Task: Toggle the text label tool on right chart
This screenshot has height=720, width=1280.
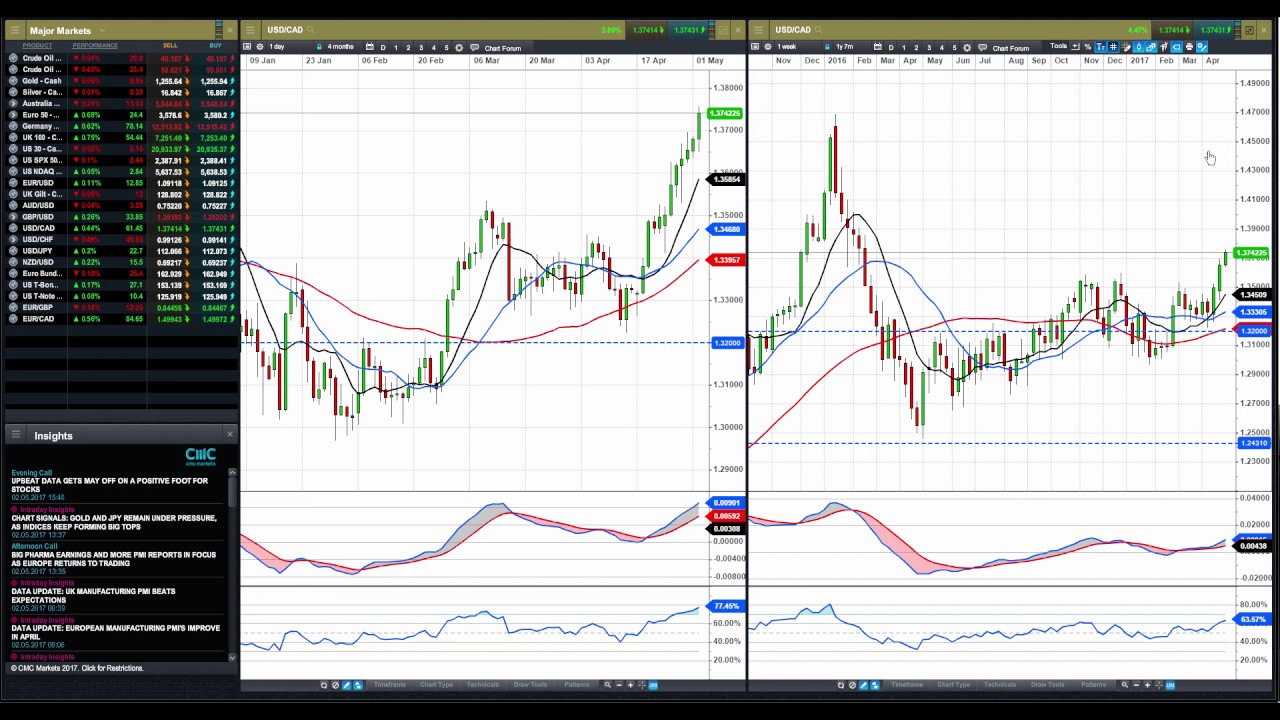Action: [1100, 47]
